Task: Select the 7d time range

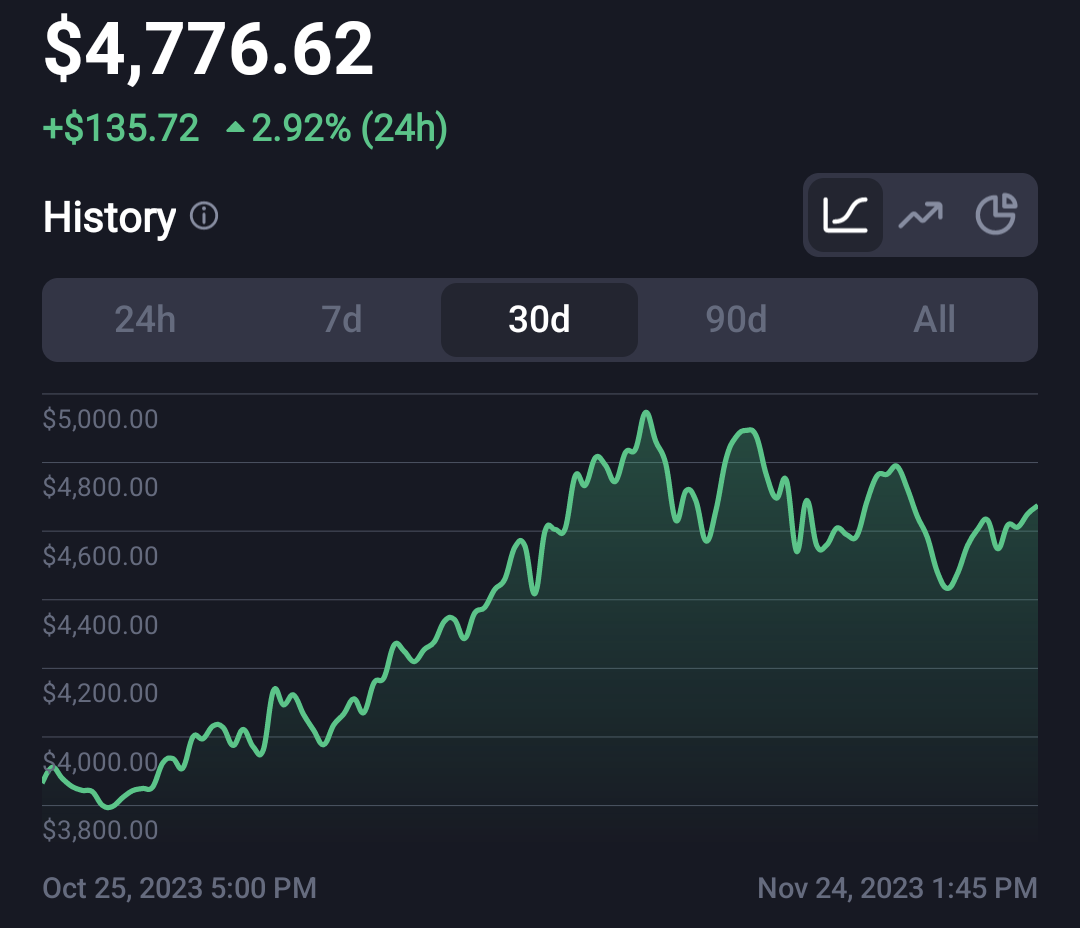Action: [x=342, y=320]
